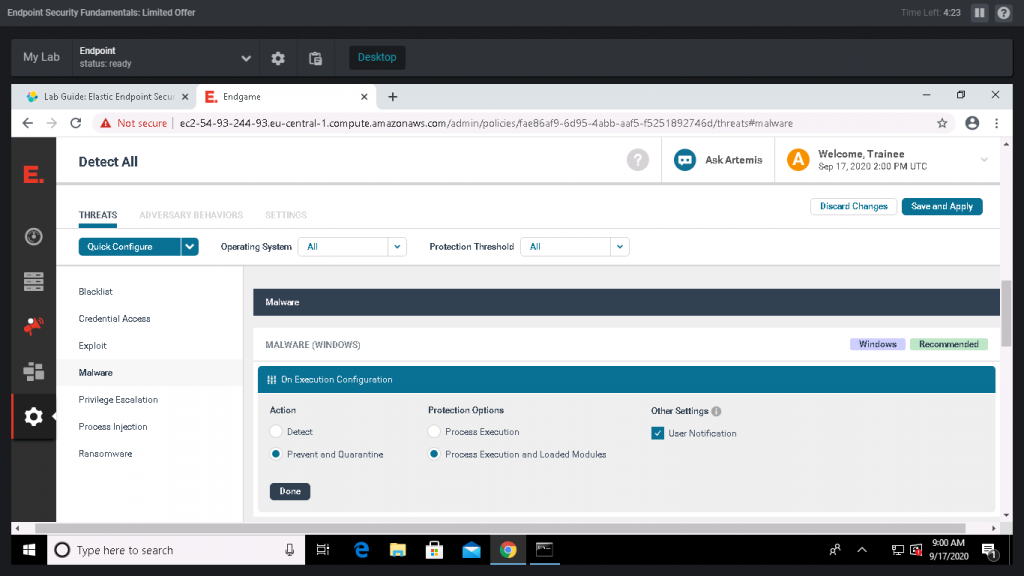The height and width of the screenshot is (576, 1024).
Task: Open File Explorer from the taskbar
Action: coord(398,550)
